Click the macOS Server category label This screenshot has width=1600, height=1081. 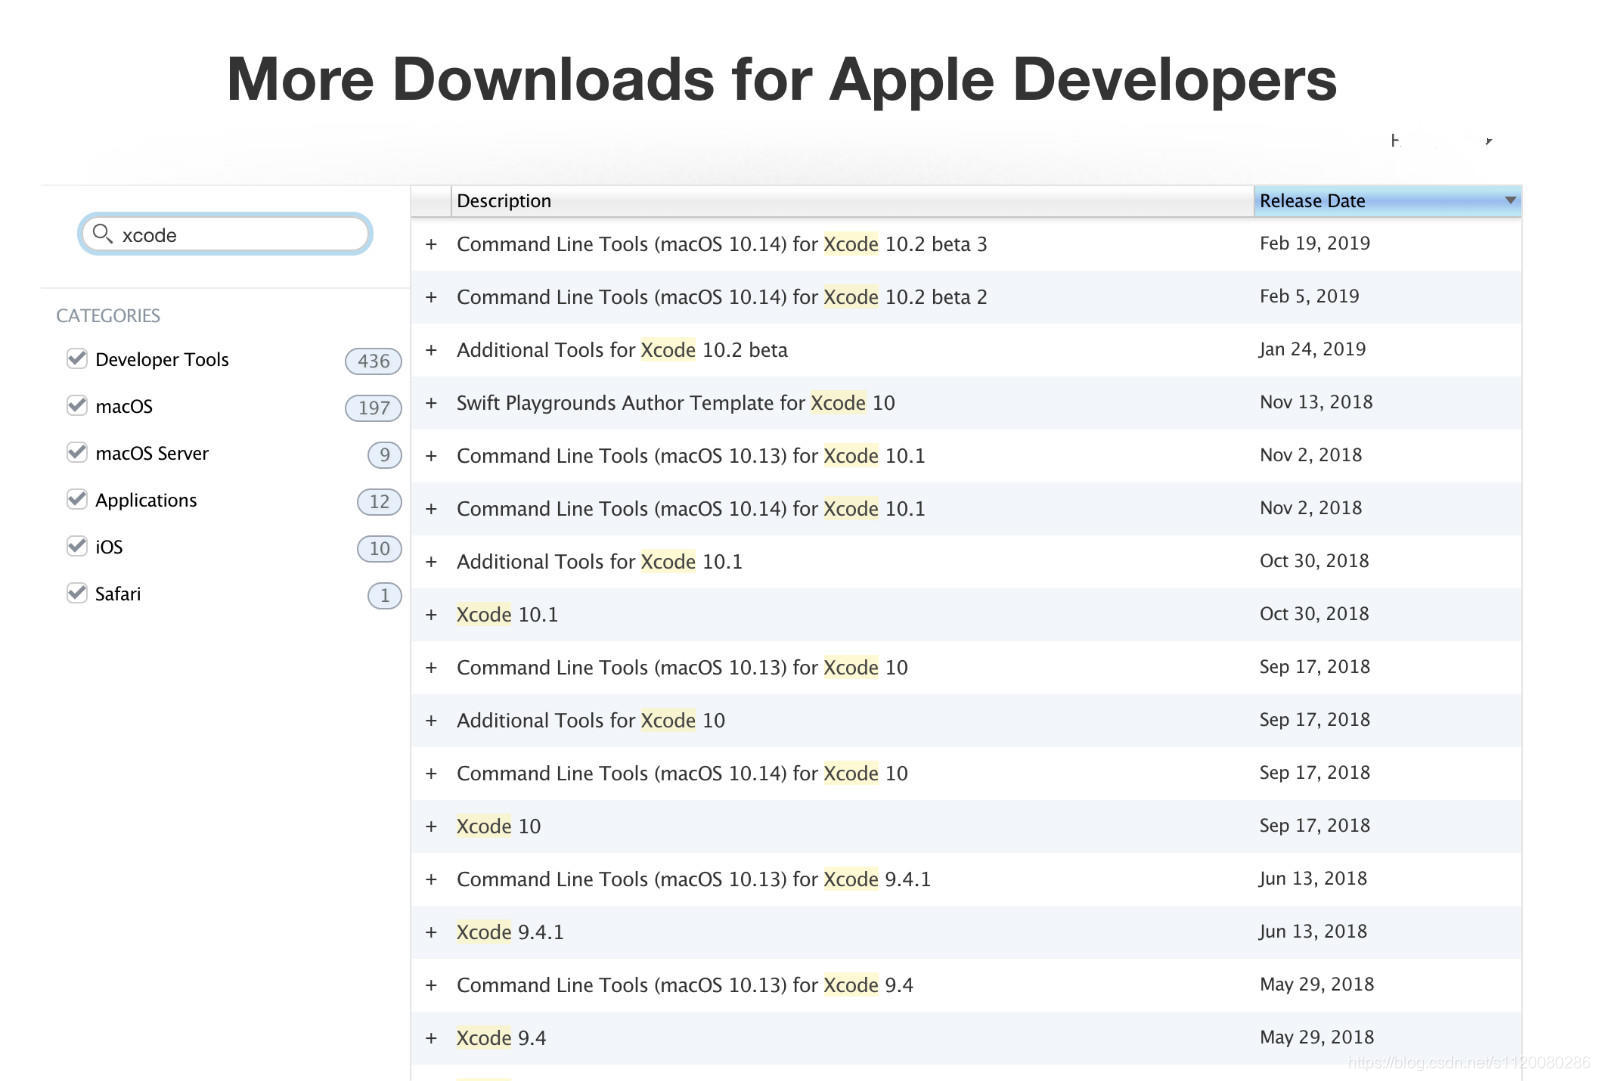152,453
